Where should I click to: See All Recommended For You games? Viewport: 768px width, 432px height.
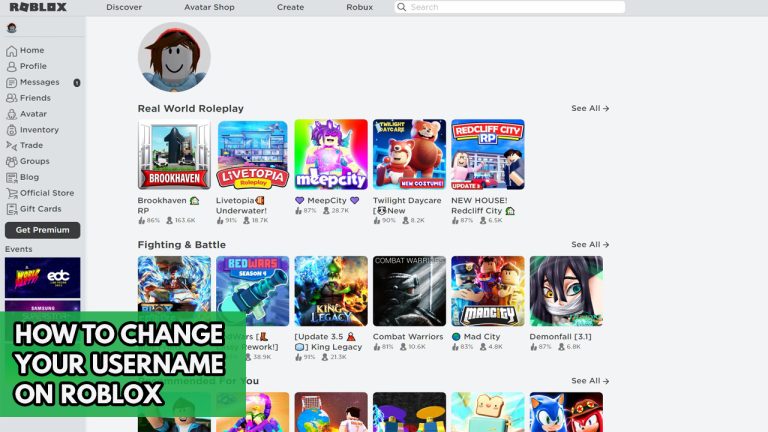pyautogui.click(x=590, y=381)
